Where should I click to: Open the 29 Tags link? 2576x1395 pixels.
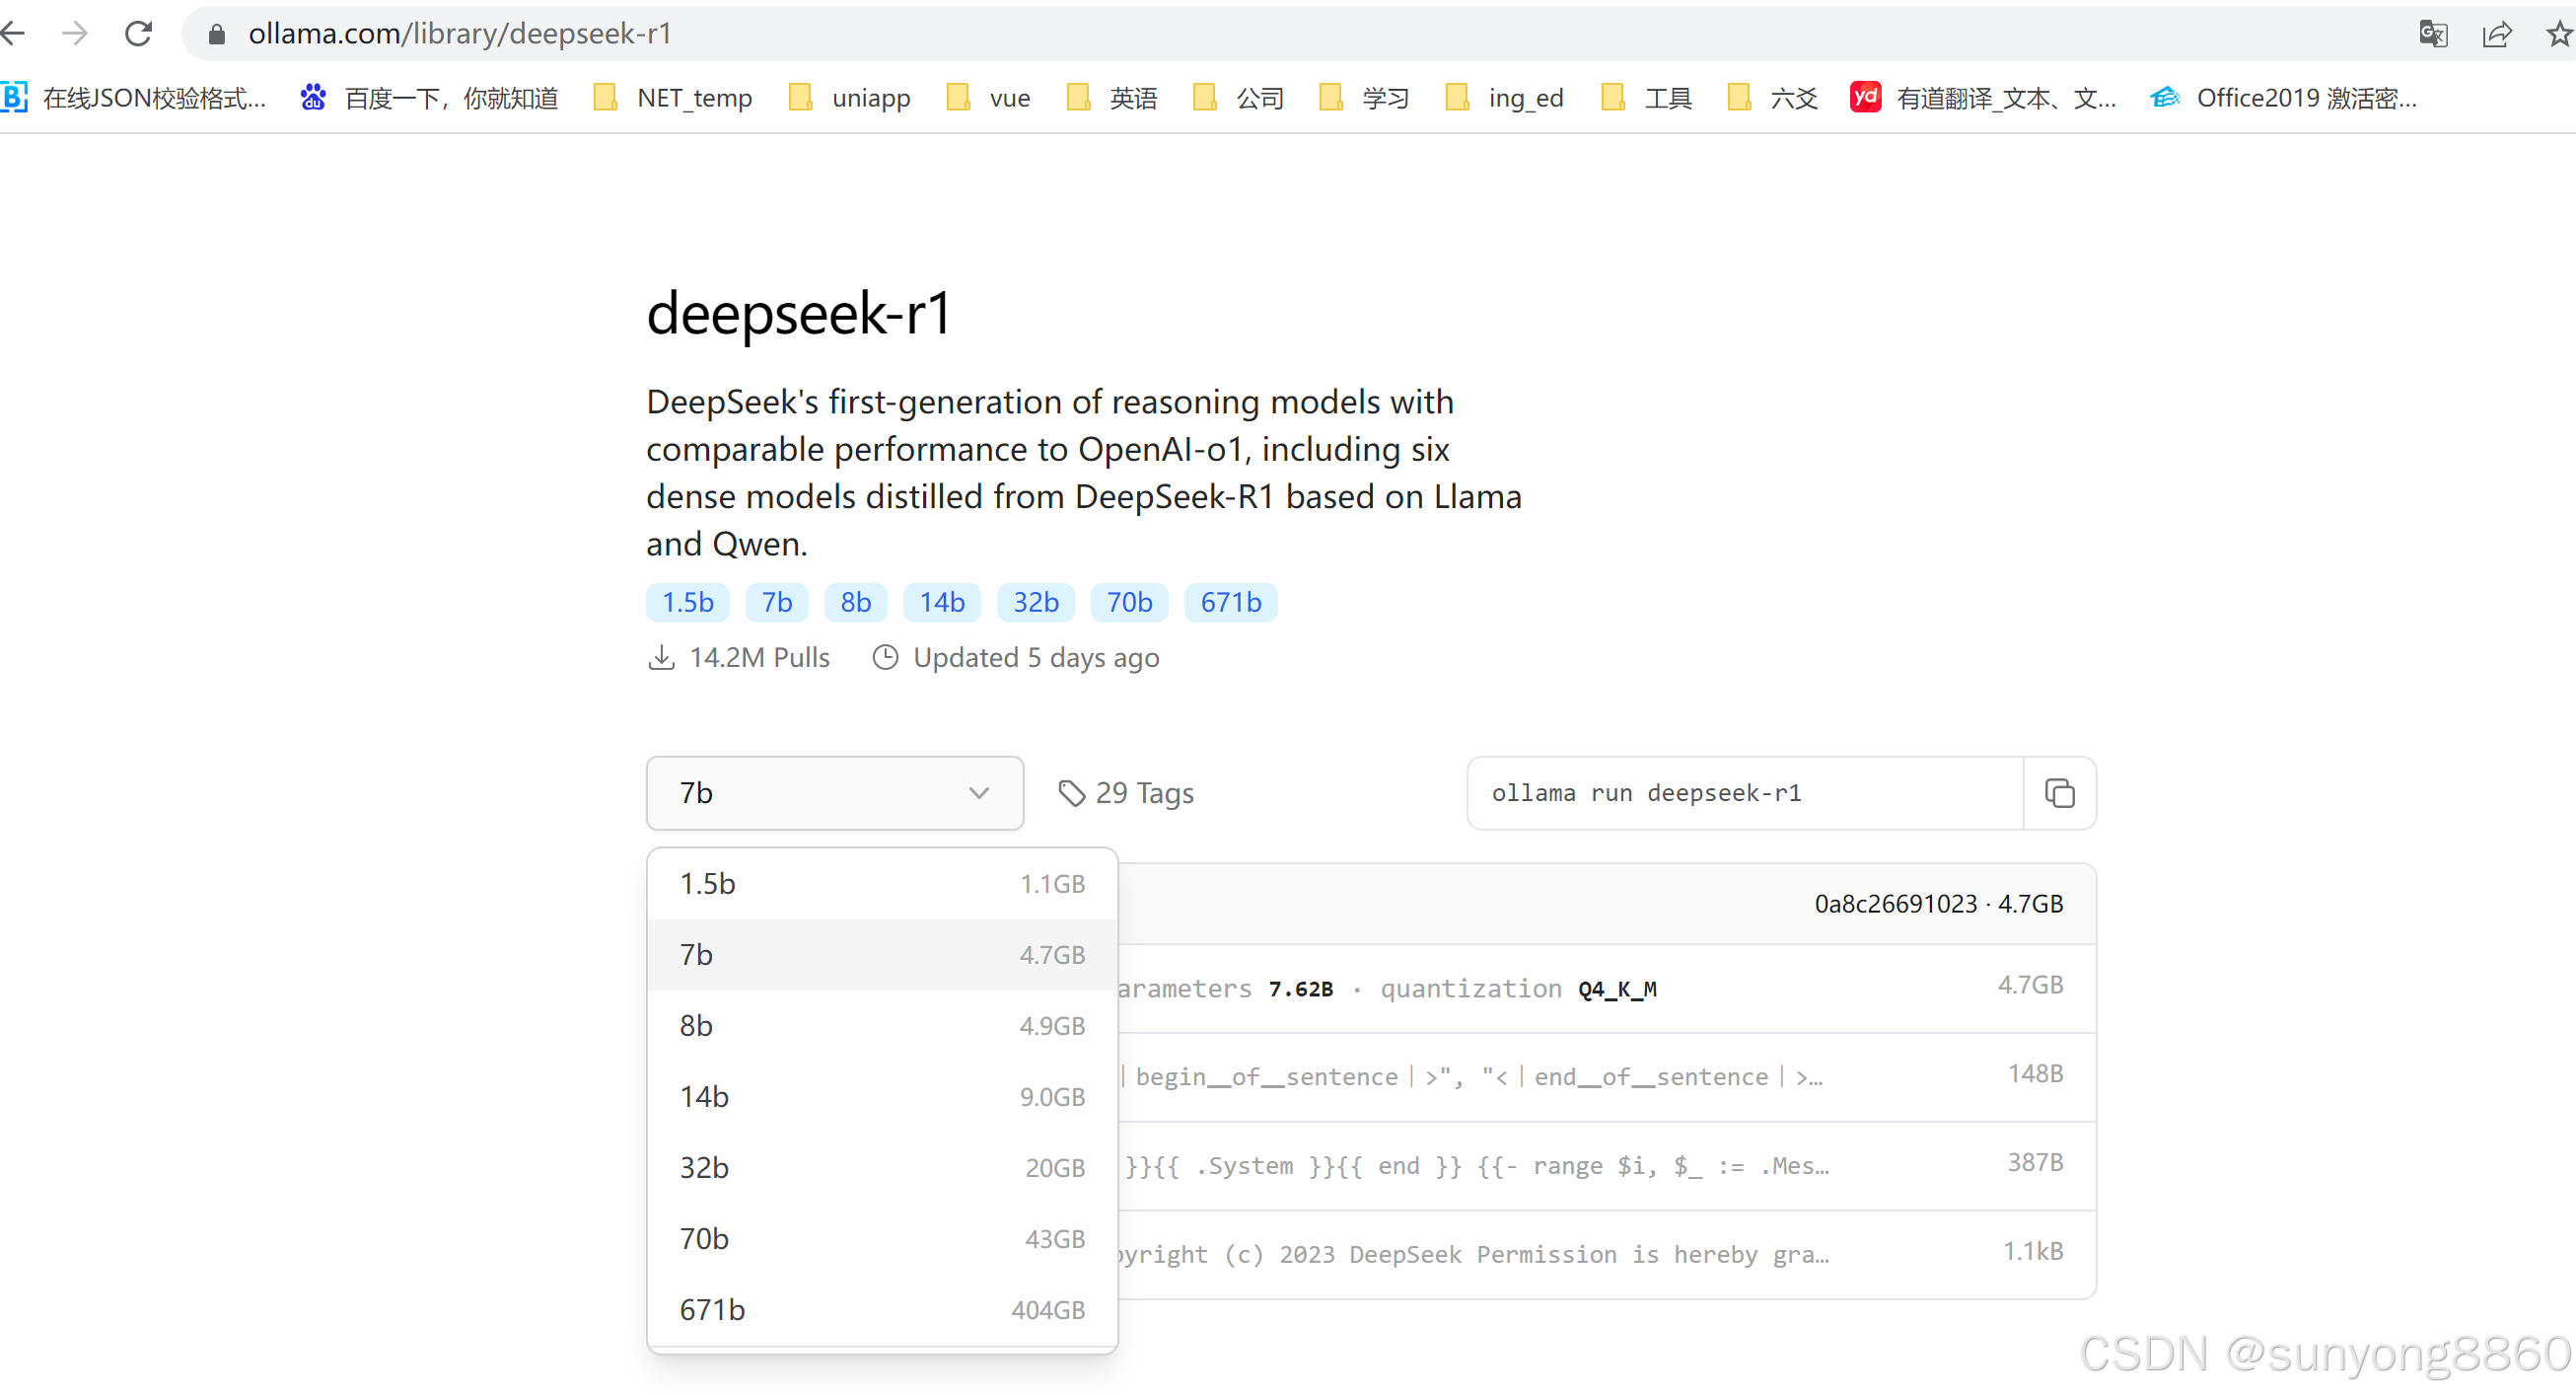pos(1127,793)
